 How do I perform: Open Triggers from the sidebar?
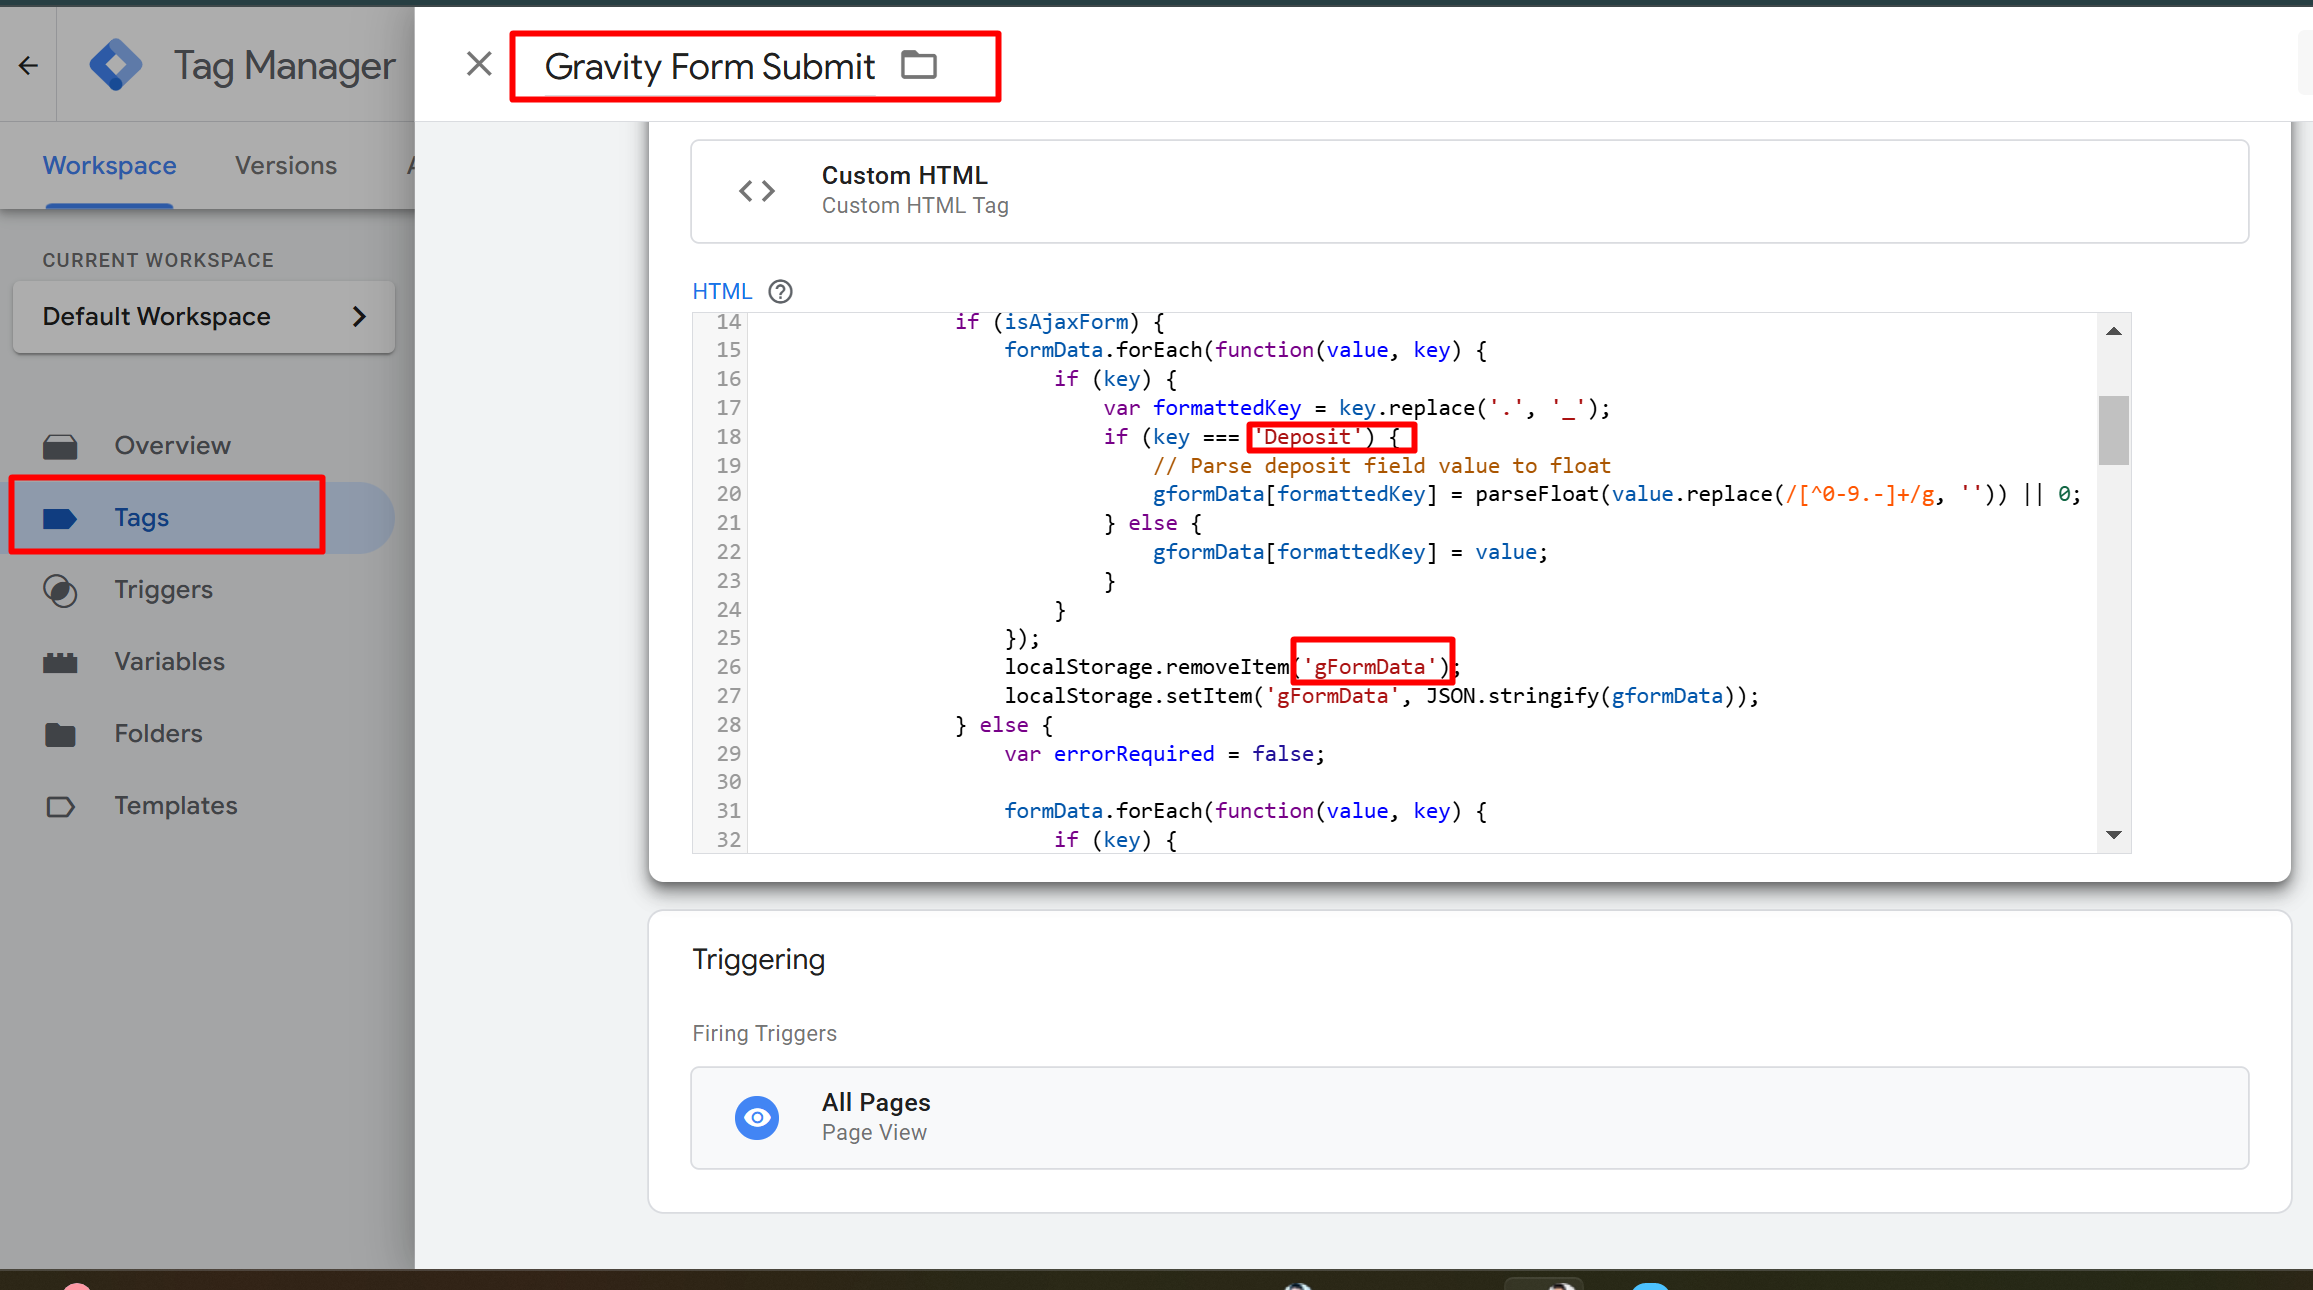point(163,590)
